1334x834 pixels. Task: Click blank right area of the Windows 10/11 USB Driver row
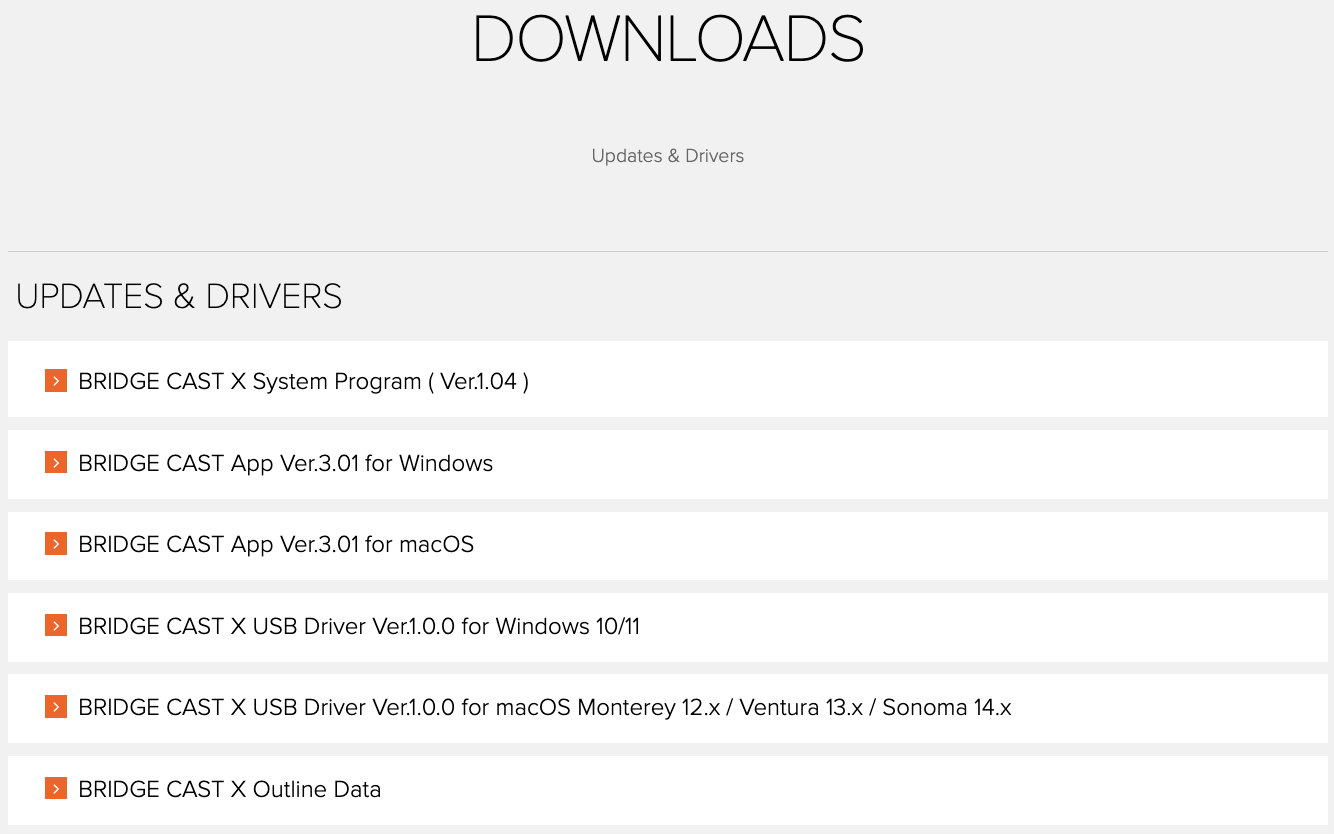(x=1000, y=627)
